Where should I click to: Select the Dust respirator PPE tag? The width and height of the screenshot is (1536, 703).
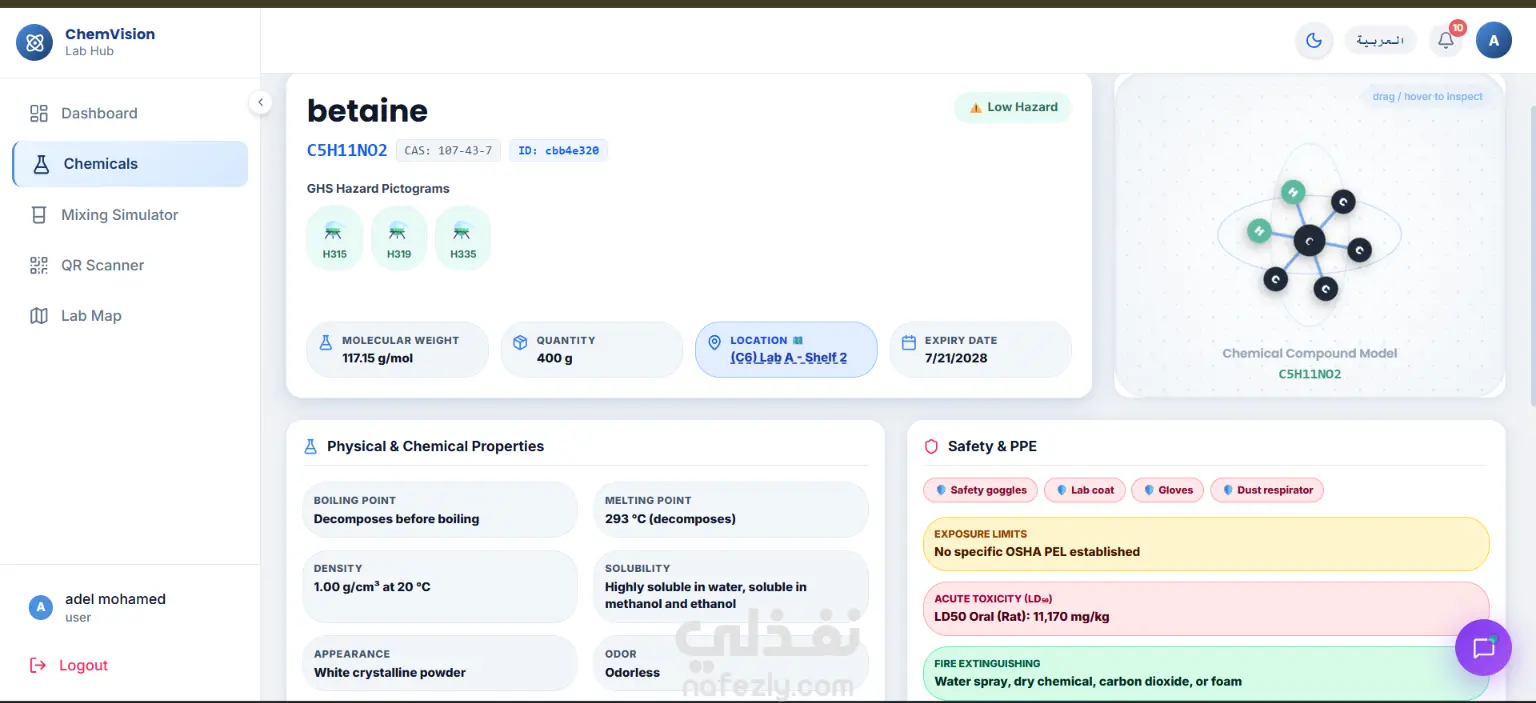point(1267,490)
